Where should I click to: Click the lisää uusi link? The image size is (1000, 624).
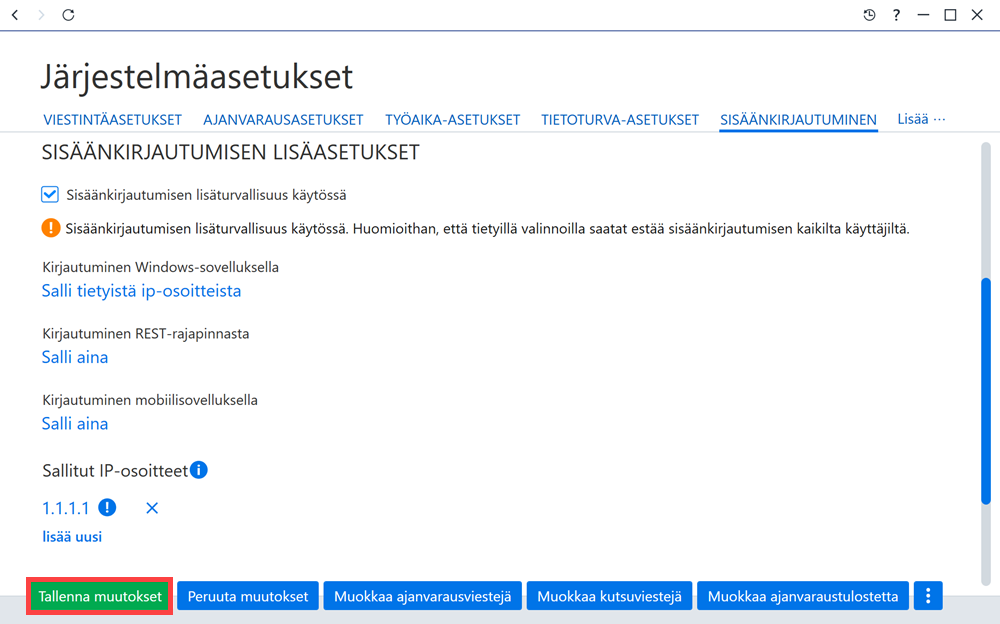(72, 537)
